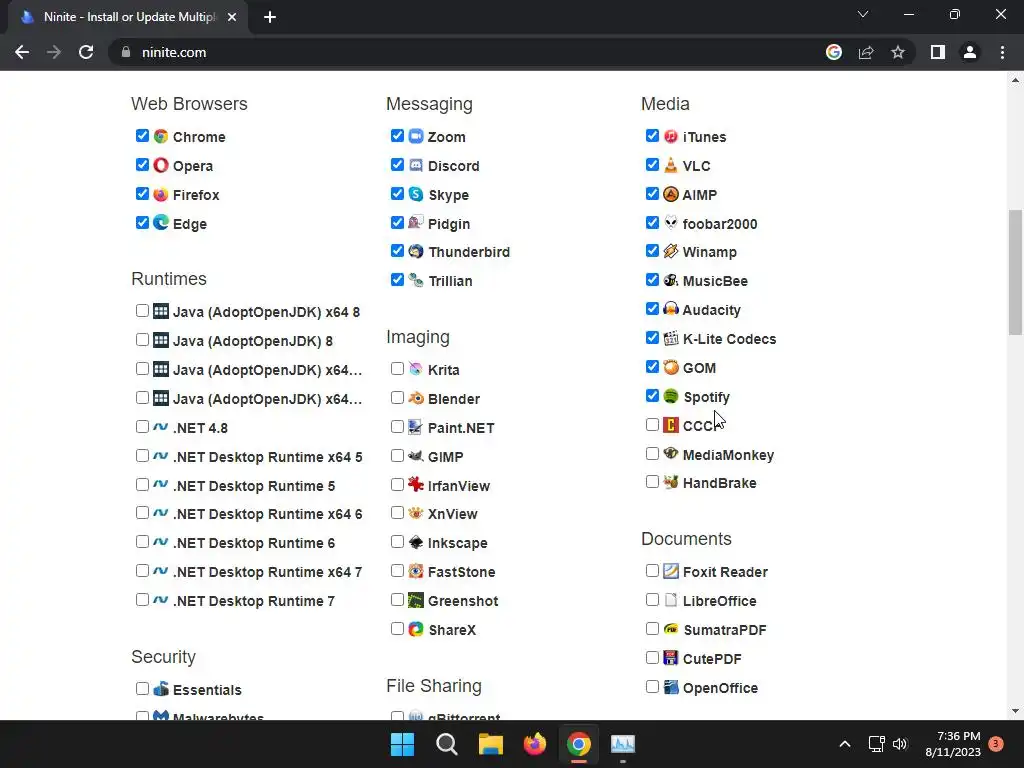Click the iTunes music note icon
The height and width of the screenshot is (768, 1024).
671,136
